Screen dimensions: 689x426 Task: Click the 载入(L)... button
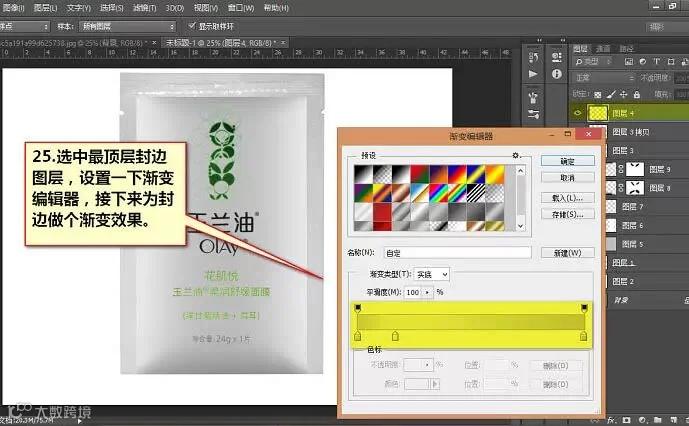[567, 198]
